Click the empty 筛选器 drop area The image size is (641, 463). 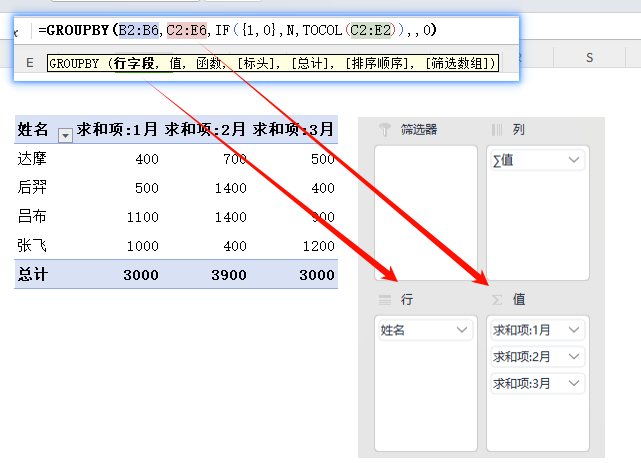[x=426, y=212]
